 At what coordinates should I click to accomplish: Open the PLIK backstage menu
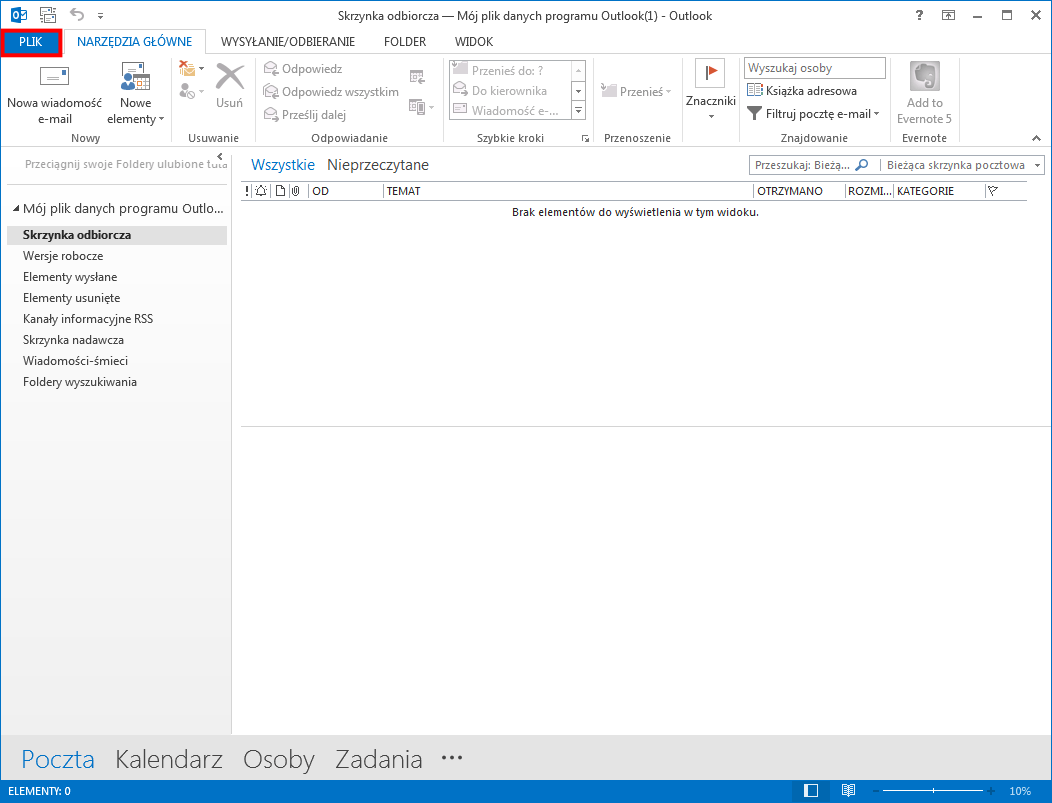click(31, 42)
